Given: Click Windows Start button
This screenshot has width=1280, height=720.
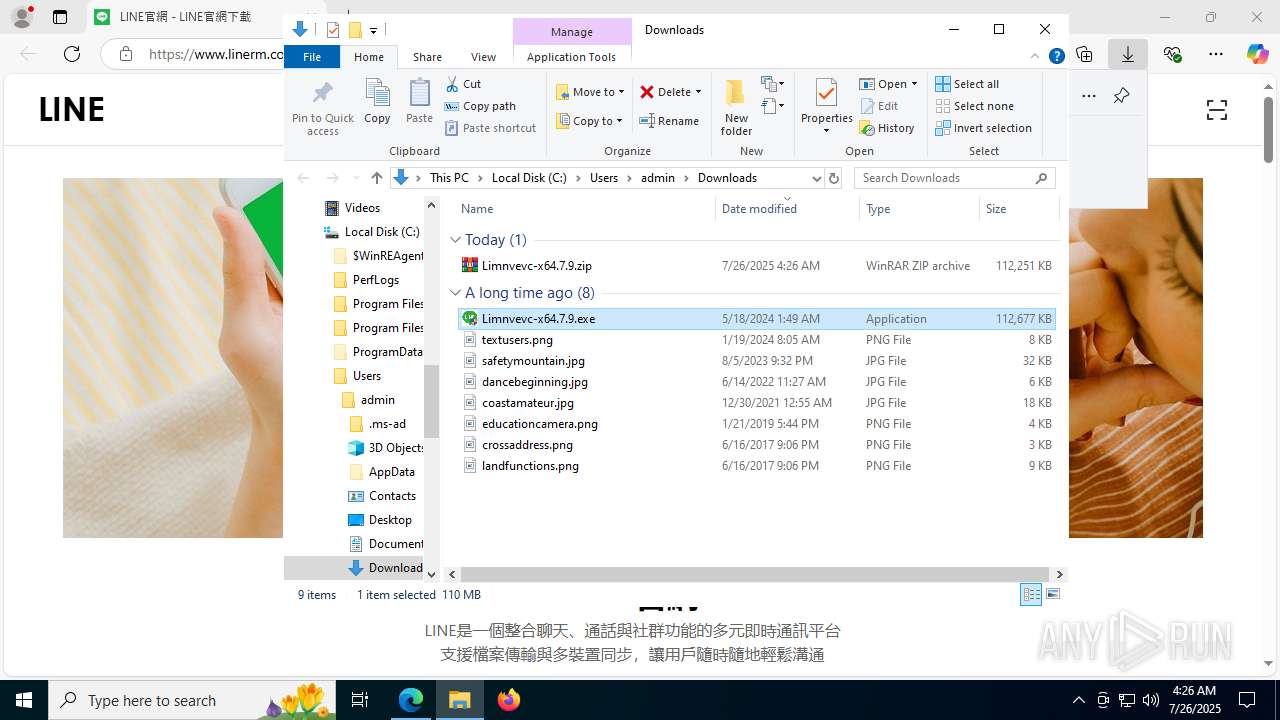Looking at the screenshot, I should 24,700.
